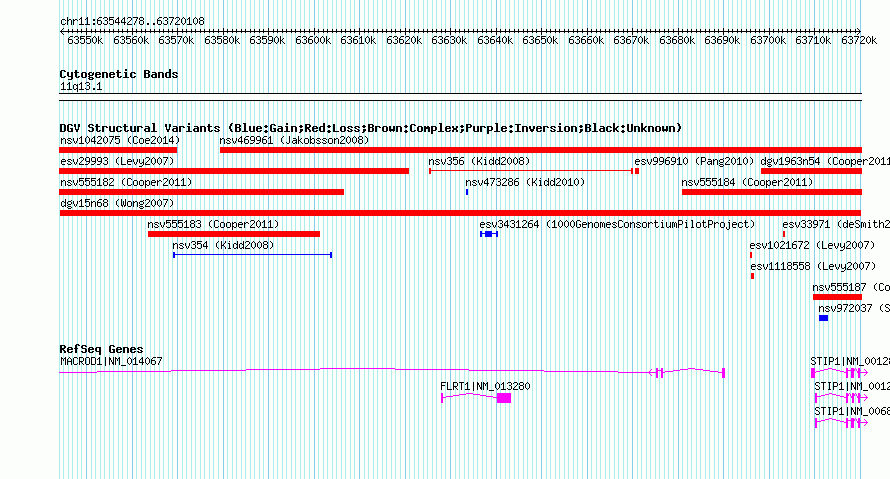This screenshot has width=890, height=479.
Task: Select the 63700k ruler label
Action: click(768, 41)
